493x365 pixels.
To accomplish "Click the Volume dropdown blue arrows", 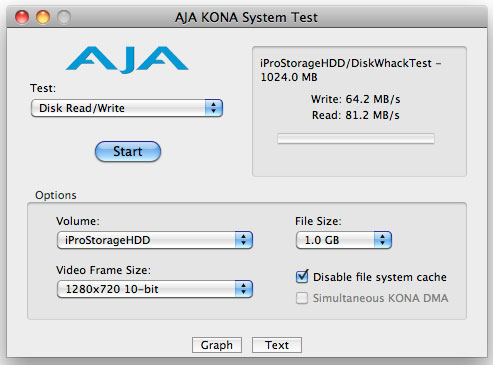I will 244,240.
